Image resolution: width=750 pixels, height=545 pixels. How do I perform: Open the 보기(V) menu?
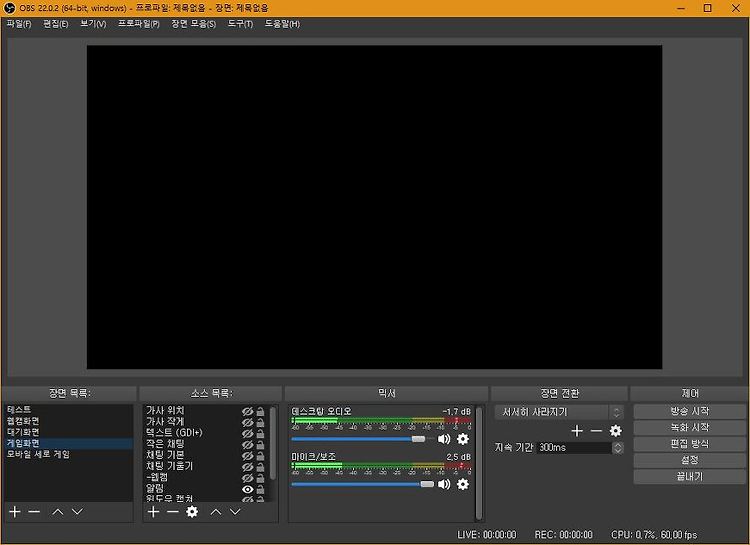93,23
